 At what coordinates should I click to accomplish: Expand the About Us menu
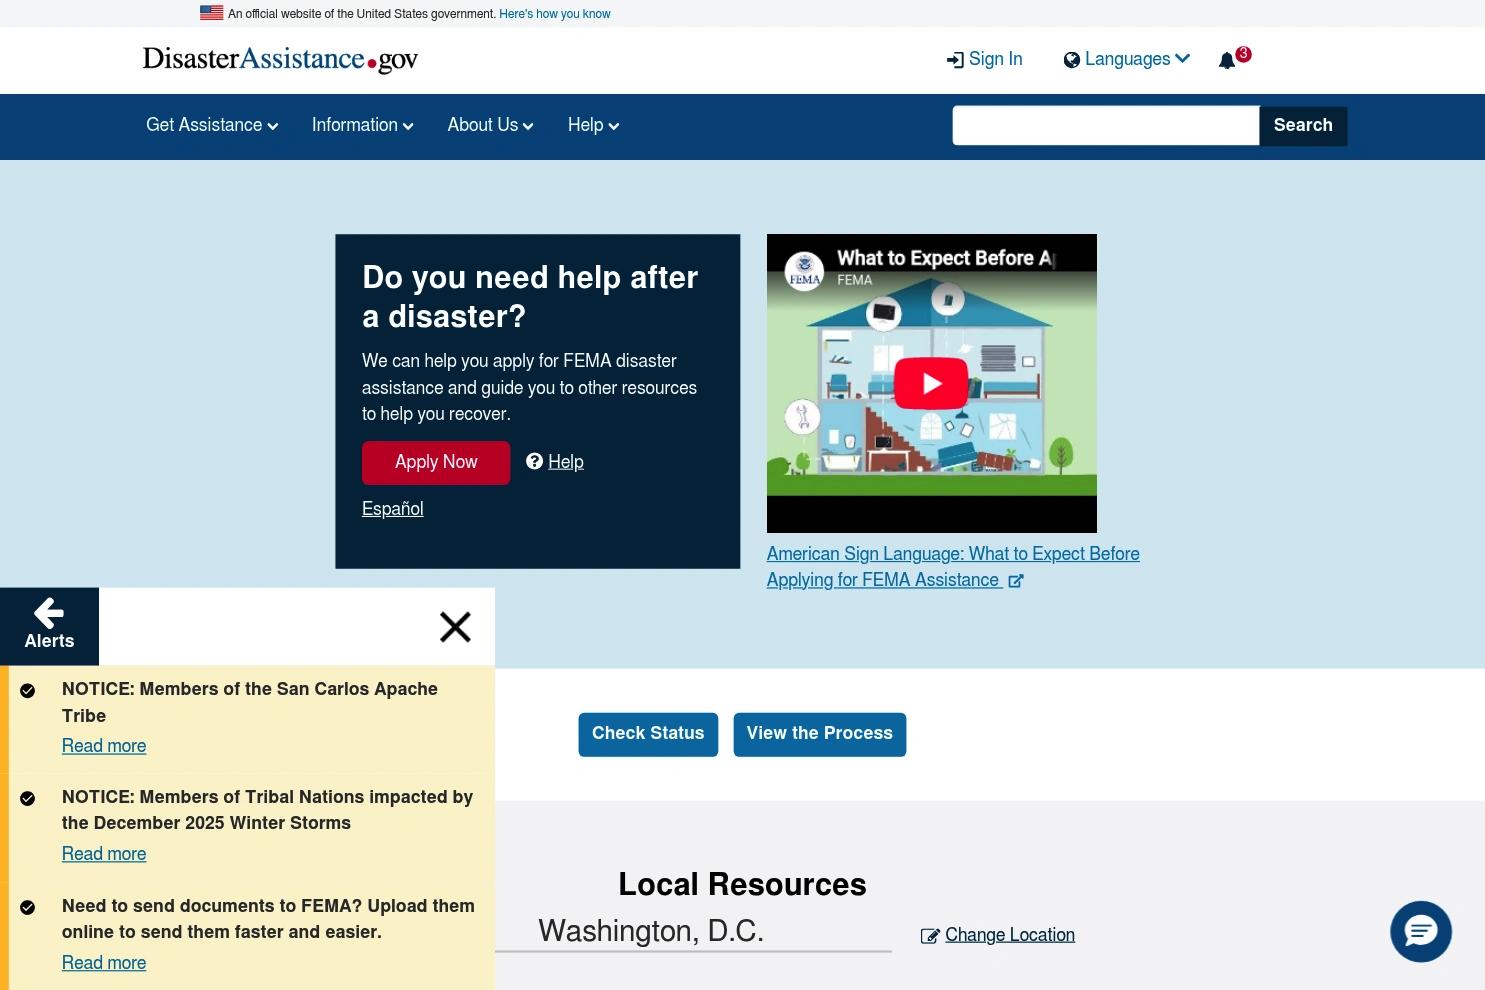[490, 125]
